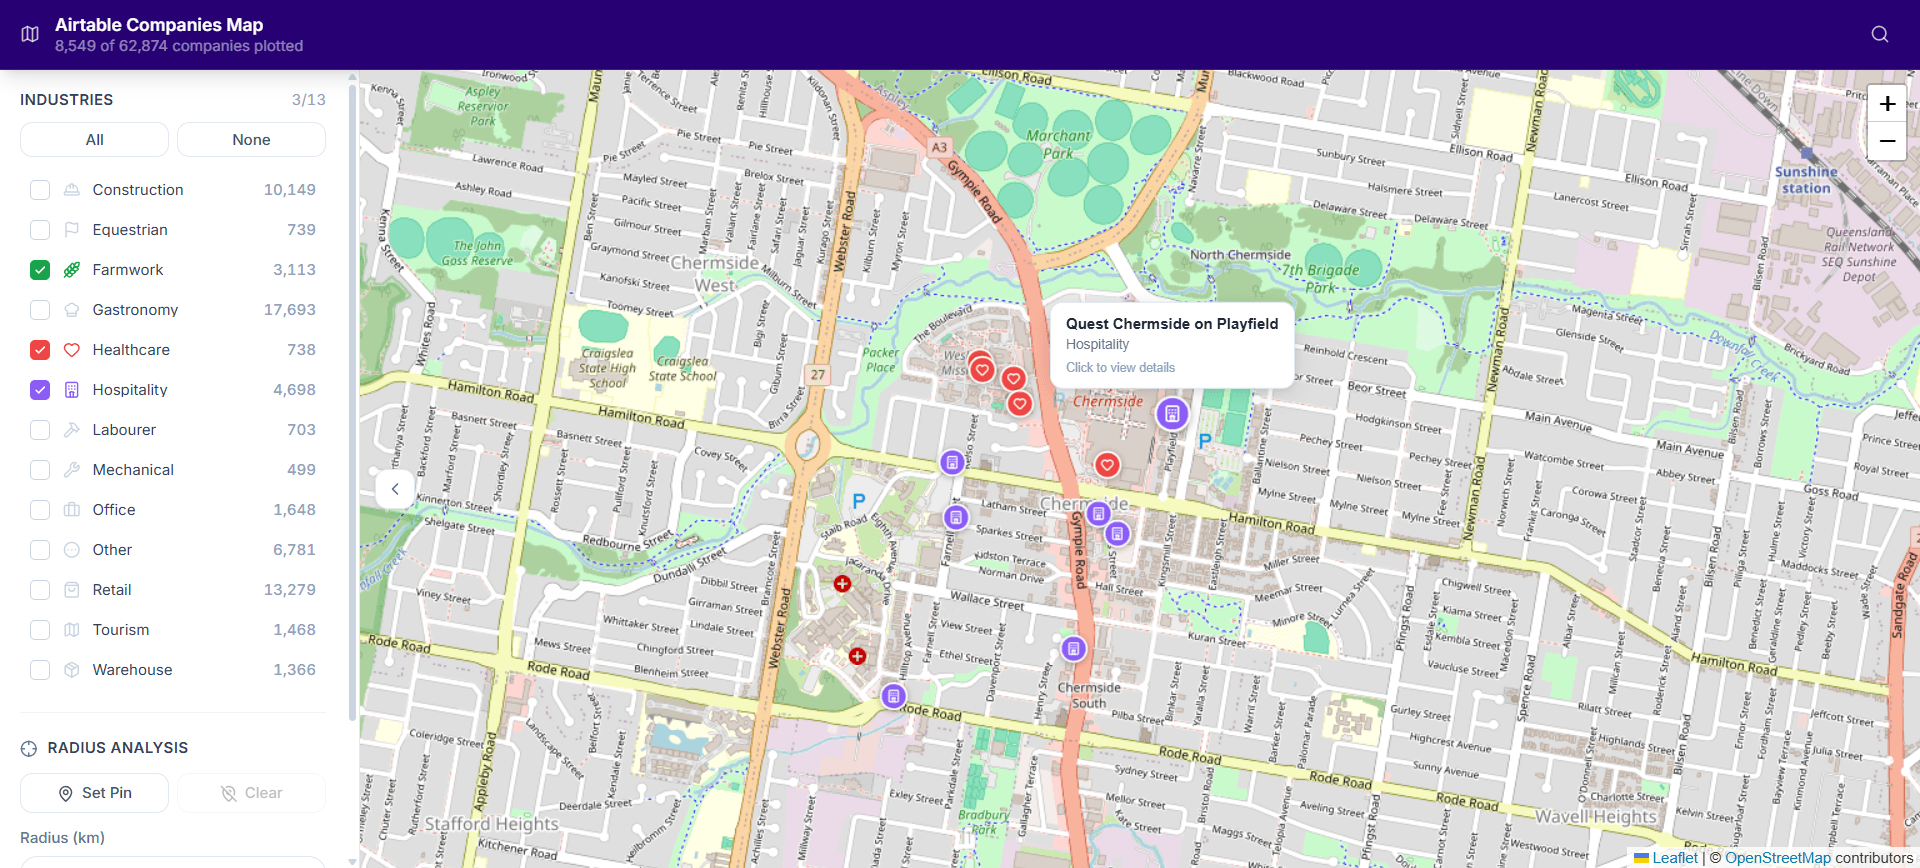Open the search icon in the header
This screenshot has width=1920, height=868.
[1879, 34]
